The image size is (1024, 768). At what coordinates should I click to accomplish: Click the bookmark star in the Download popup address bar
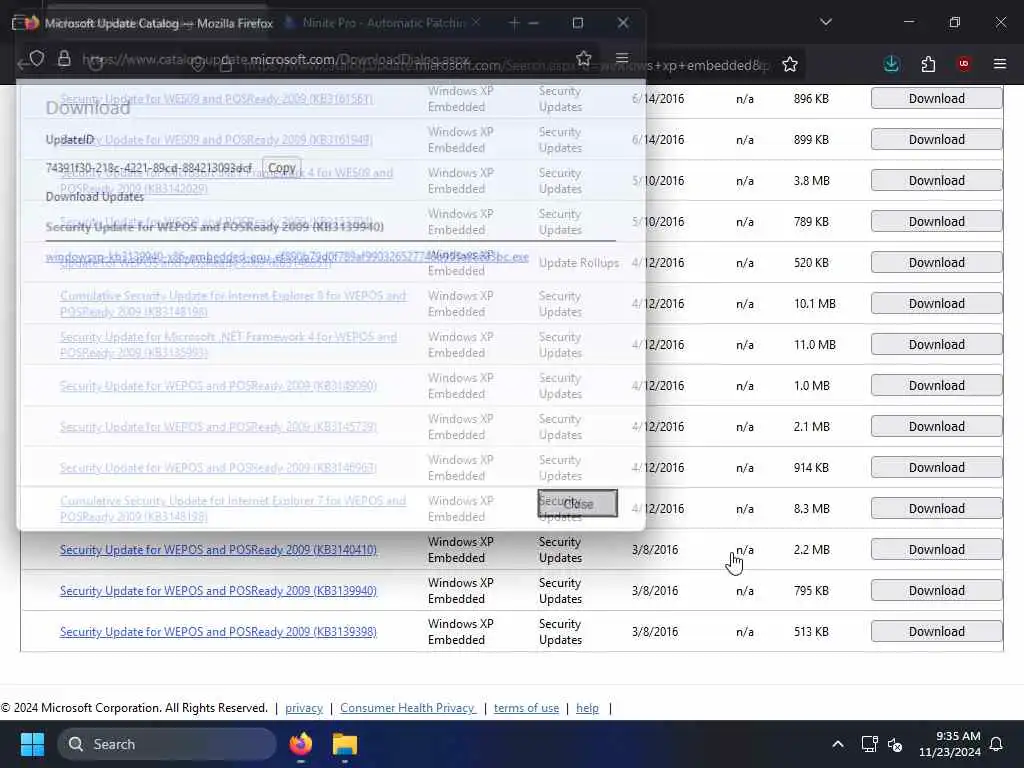click(x=584, y=59)
